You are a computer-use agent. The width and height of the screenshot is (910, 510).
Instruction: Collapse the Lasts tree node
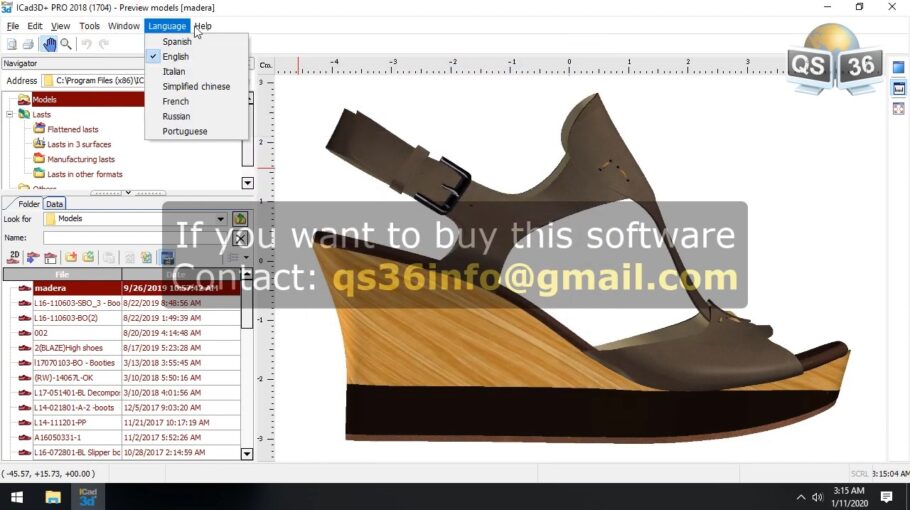coord(10,115)
